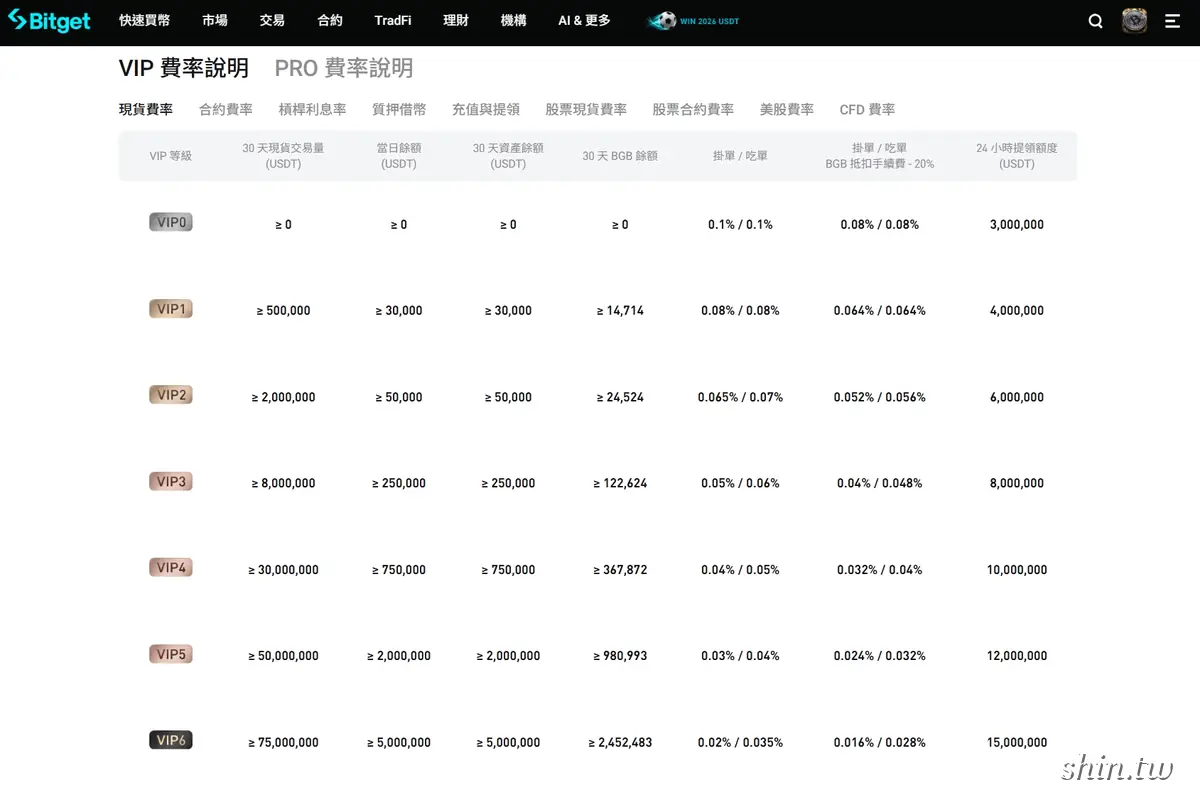
Task: Click the ≥ 30,000,000 trading volume cell
Action: (x=283, y=570)
